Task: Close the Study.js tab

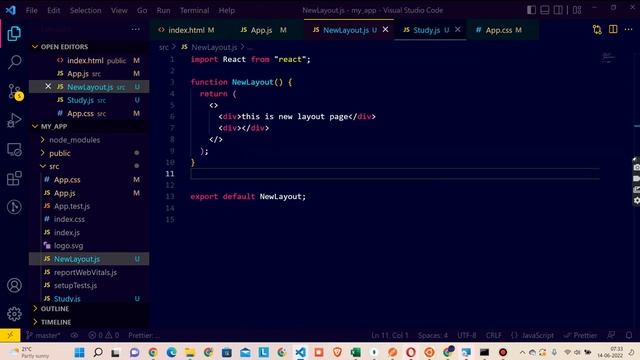Action: click(x=458, y=29)
